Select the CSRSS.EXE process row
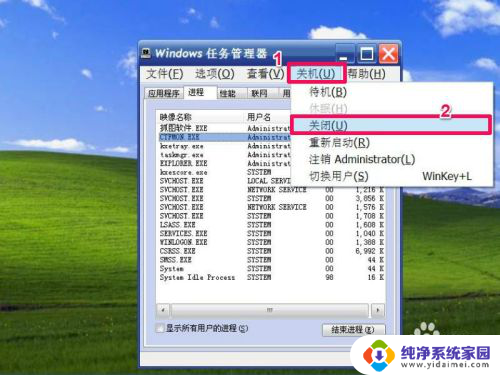The width and height of the screenshot is (500, 375). (271, 251)
